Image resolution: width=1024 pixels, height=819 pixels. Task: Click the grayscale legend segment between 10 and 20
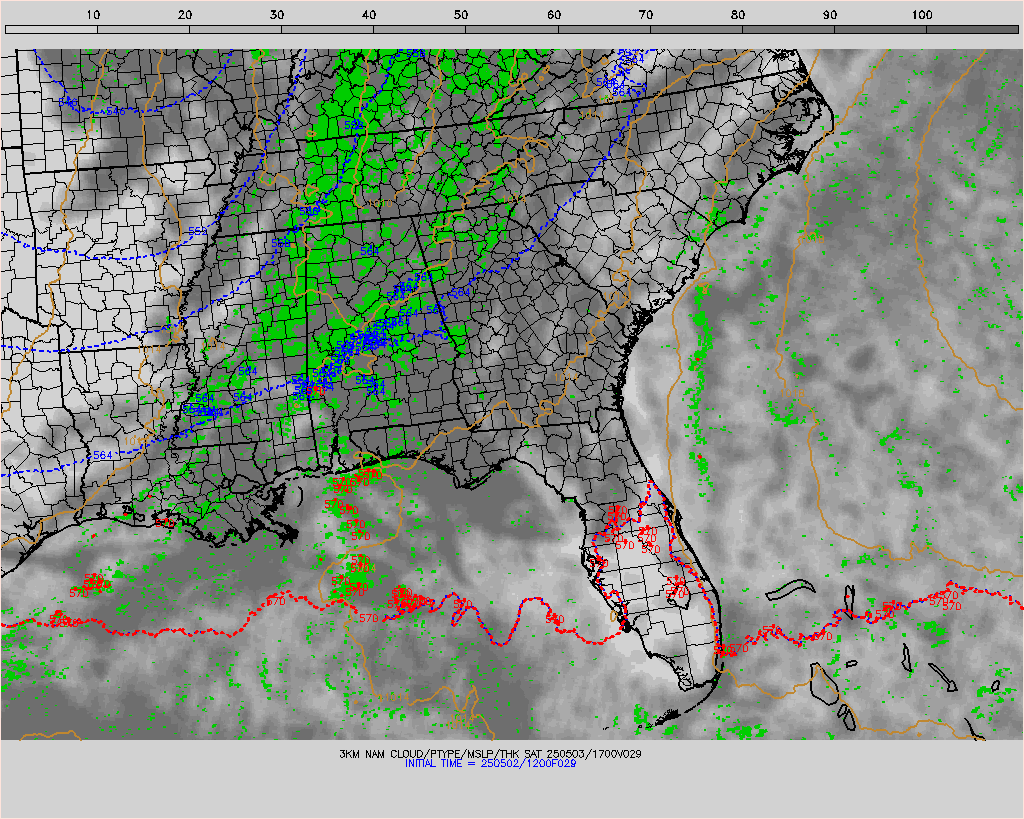click(143, 29)
